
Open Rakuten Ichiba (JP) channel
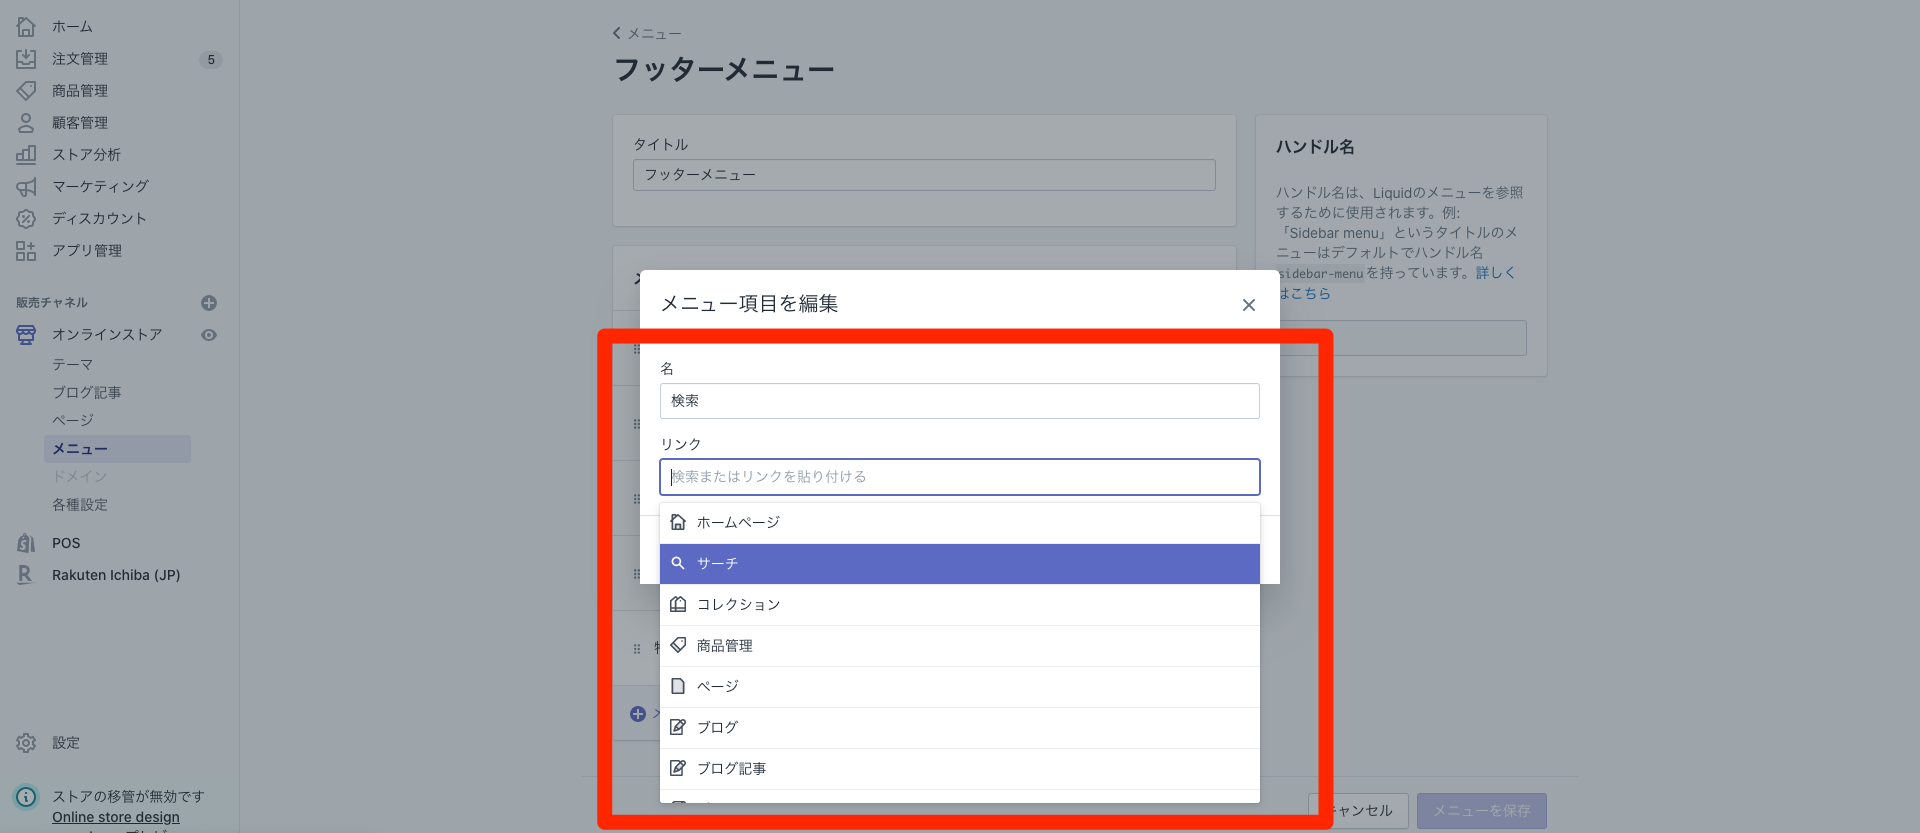click(116, 575)
